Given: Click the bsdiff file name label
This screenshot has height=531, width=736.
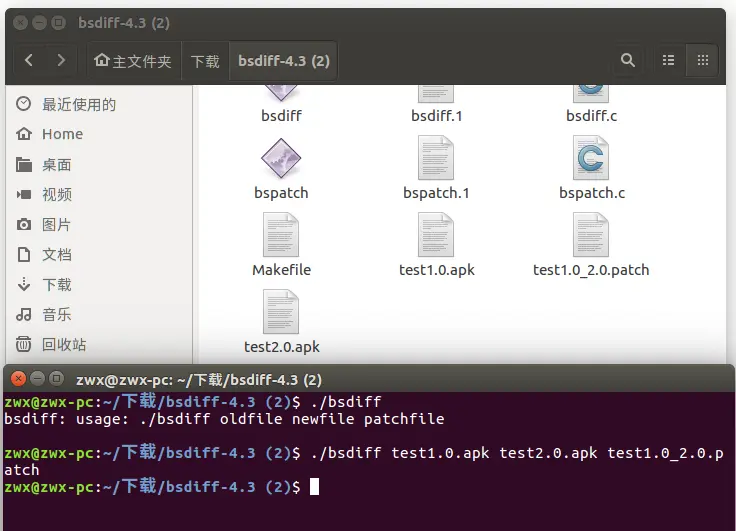Looking at the screenshot, I should (281, 115).
